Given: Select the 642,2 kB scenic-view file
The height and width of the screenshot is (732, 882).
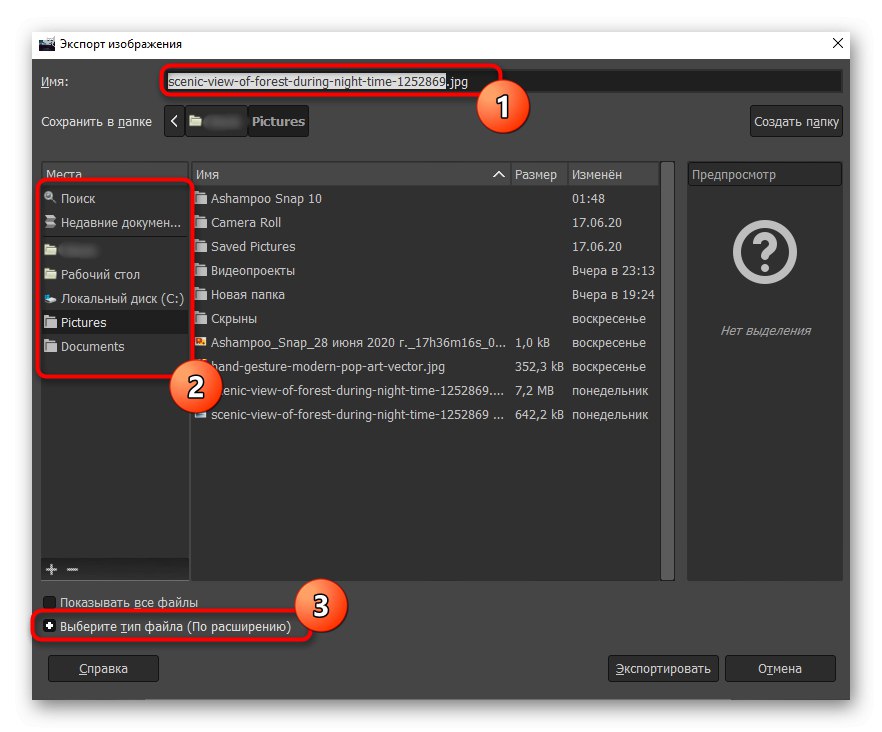Looking at the screenshot, I should [425, 415].
